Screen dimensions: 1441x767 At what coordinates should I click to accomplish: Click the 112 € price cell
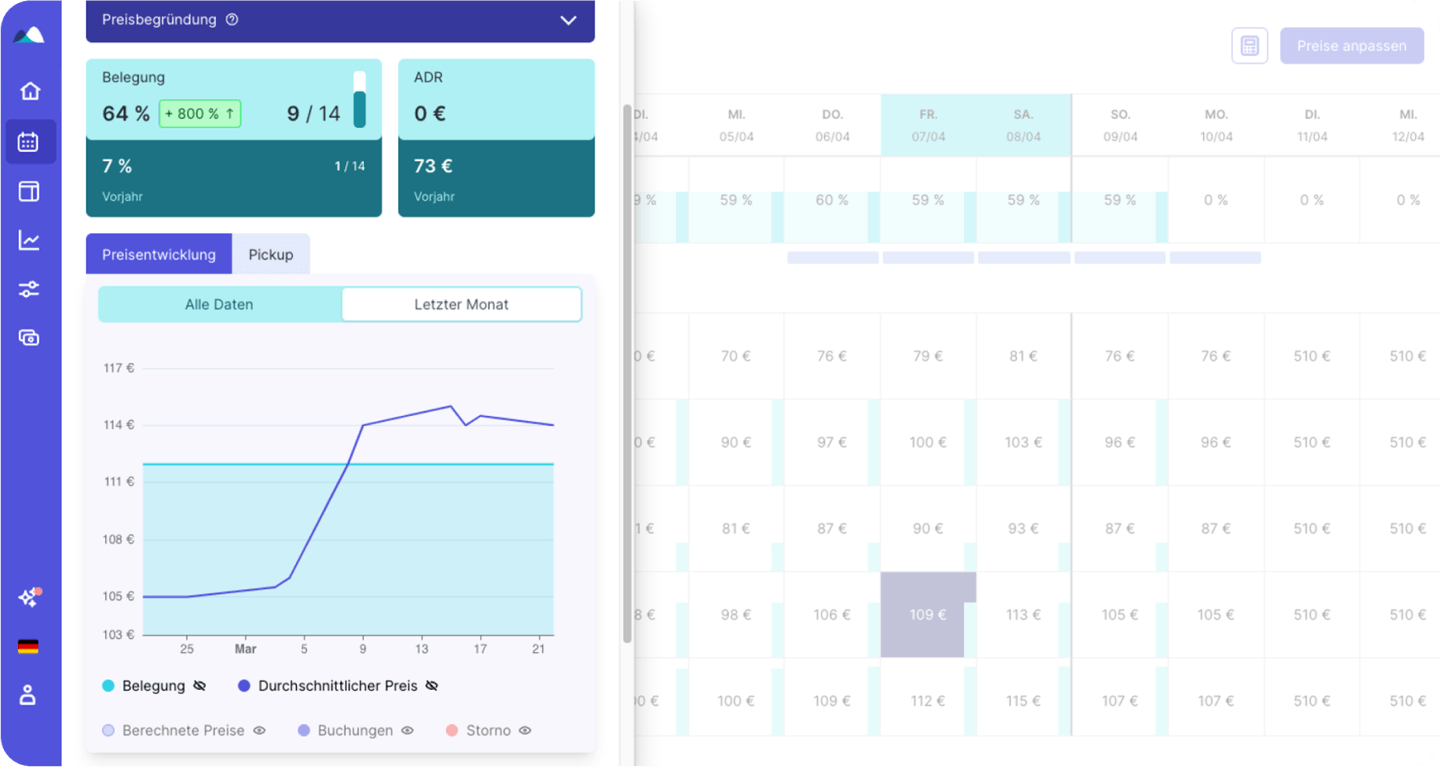(928, 701)
